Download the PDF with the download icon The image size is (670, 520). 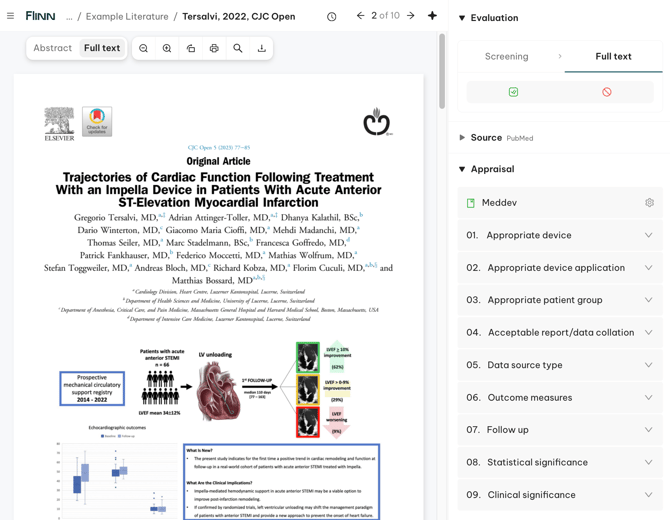pyautogui.click(x=262, y=48)
